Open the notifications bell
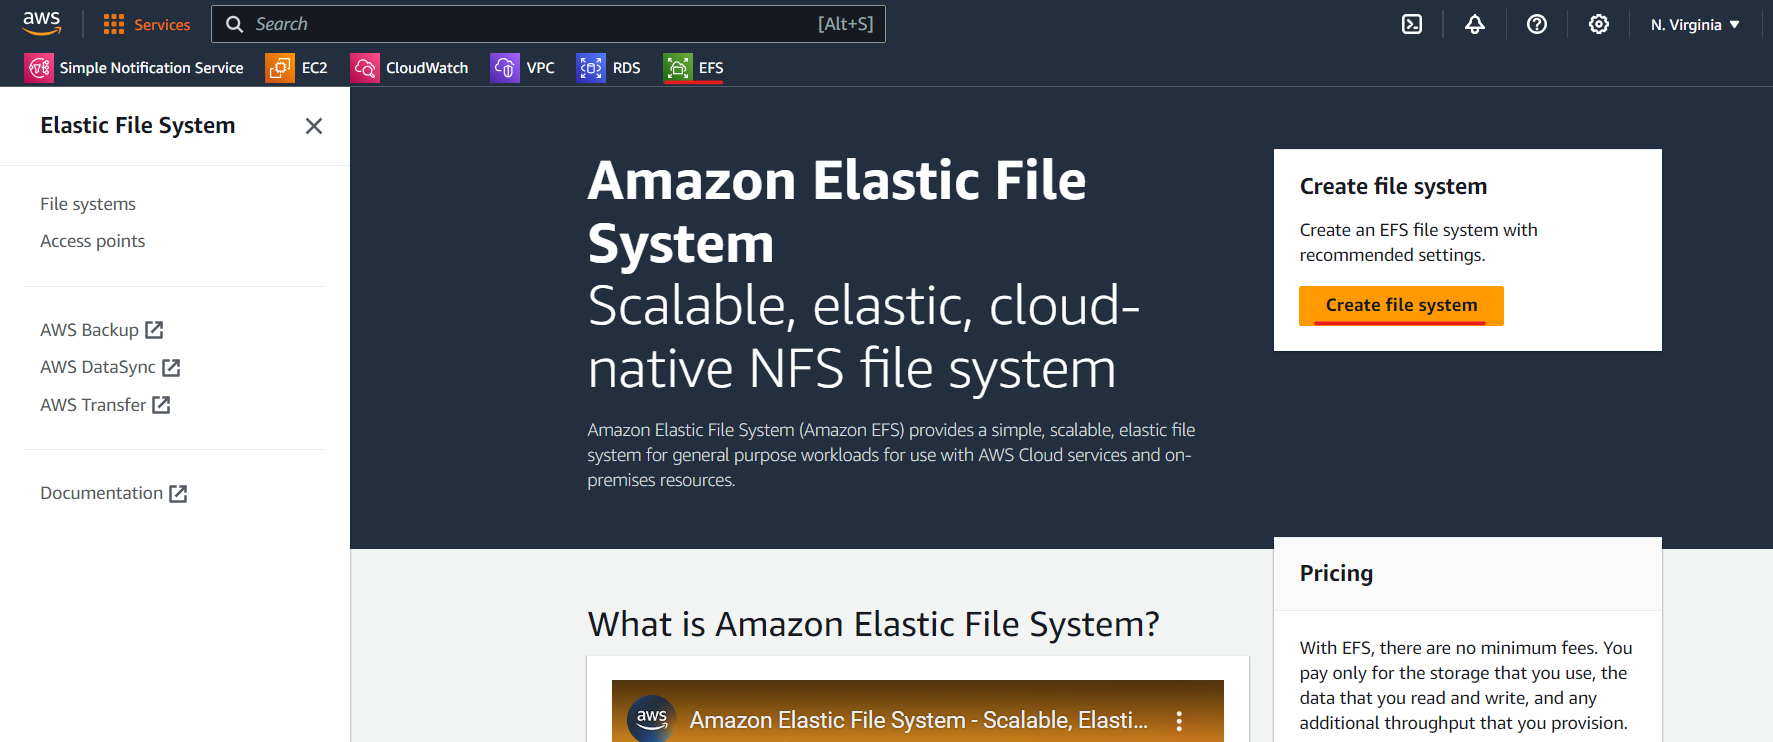Image resolution: width=1773 pixels, height=742 pixels. [1475, 24]
